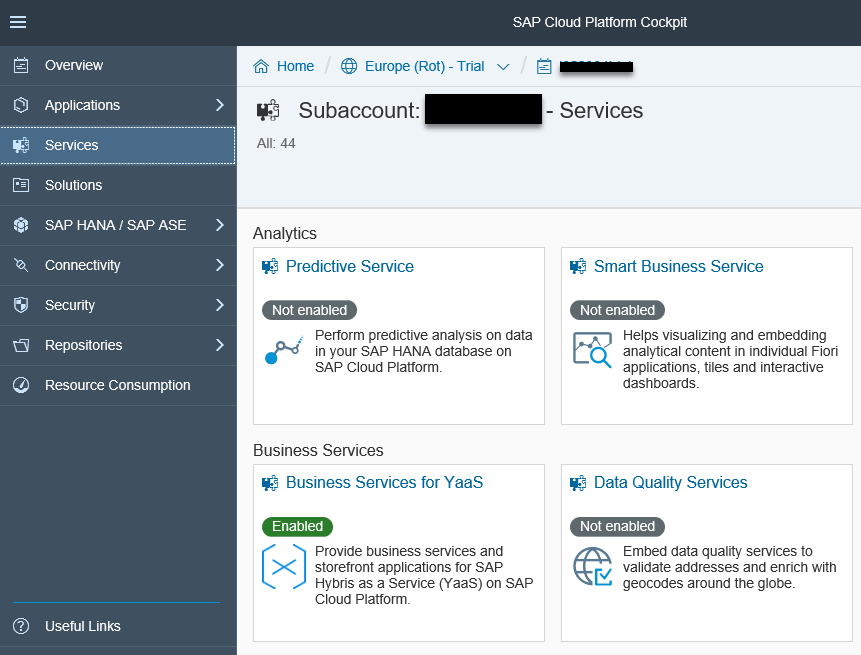Click the YaaS storefront icon
861x655 pixels.
click(x=285, y=566)
